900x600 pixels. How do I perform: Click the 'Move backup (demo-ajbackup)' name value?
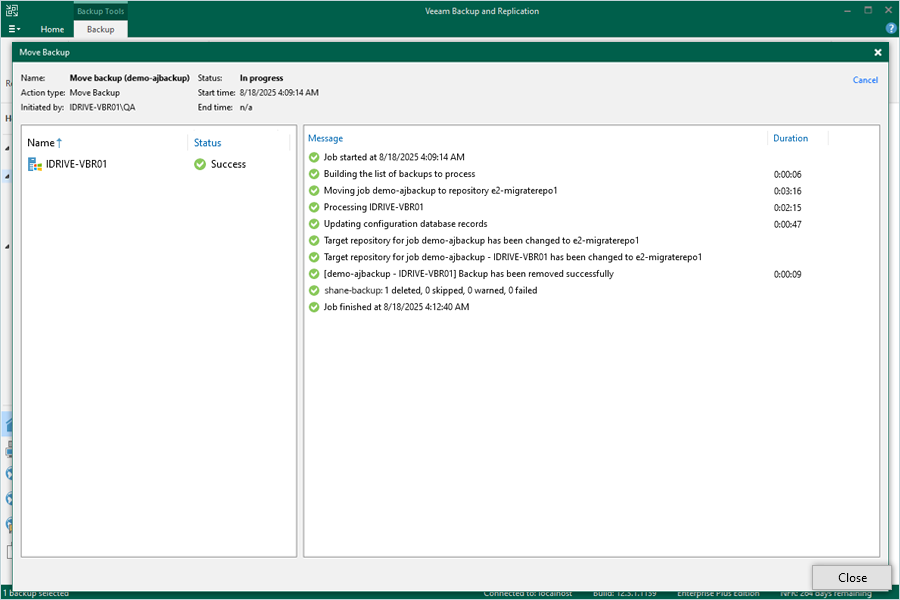(130, 78)
